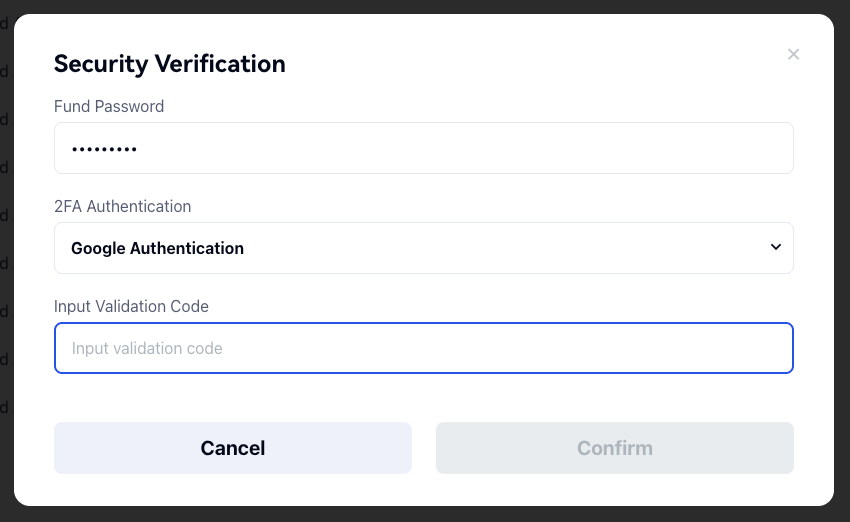Click the Security Verification heading

(170, 64)
